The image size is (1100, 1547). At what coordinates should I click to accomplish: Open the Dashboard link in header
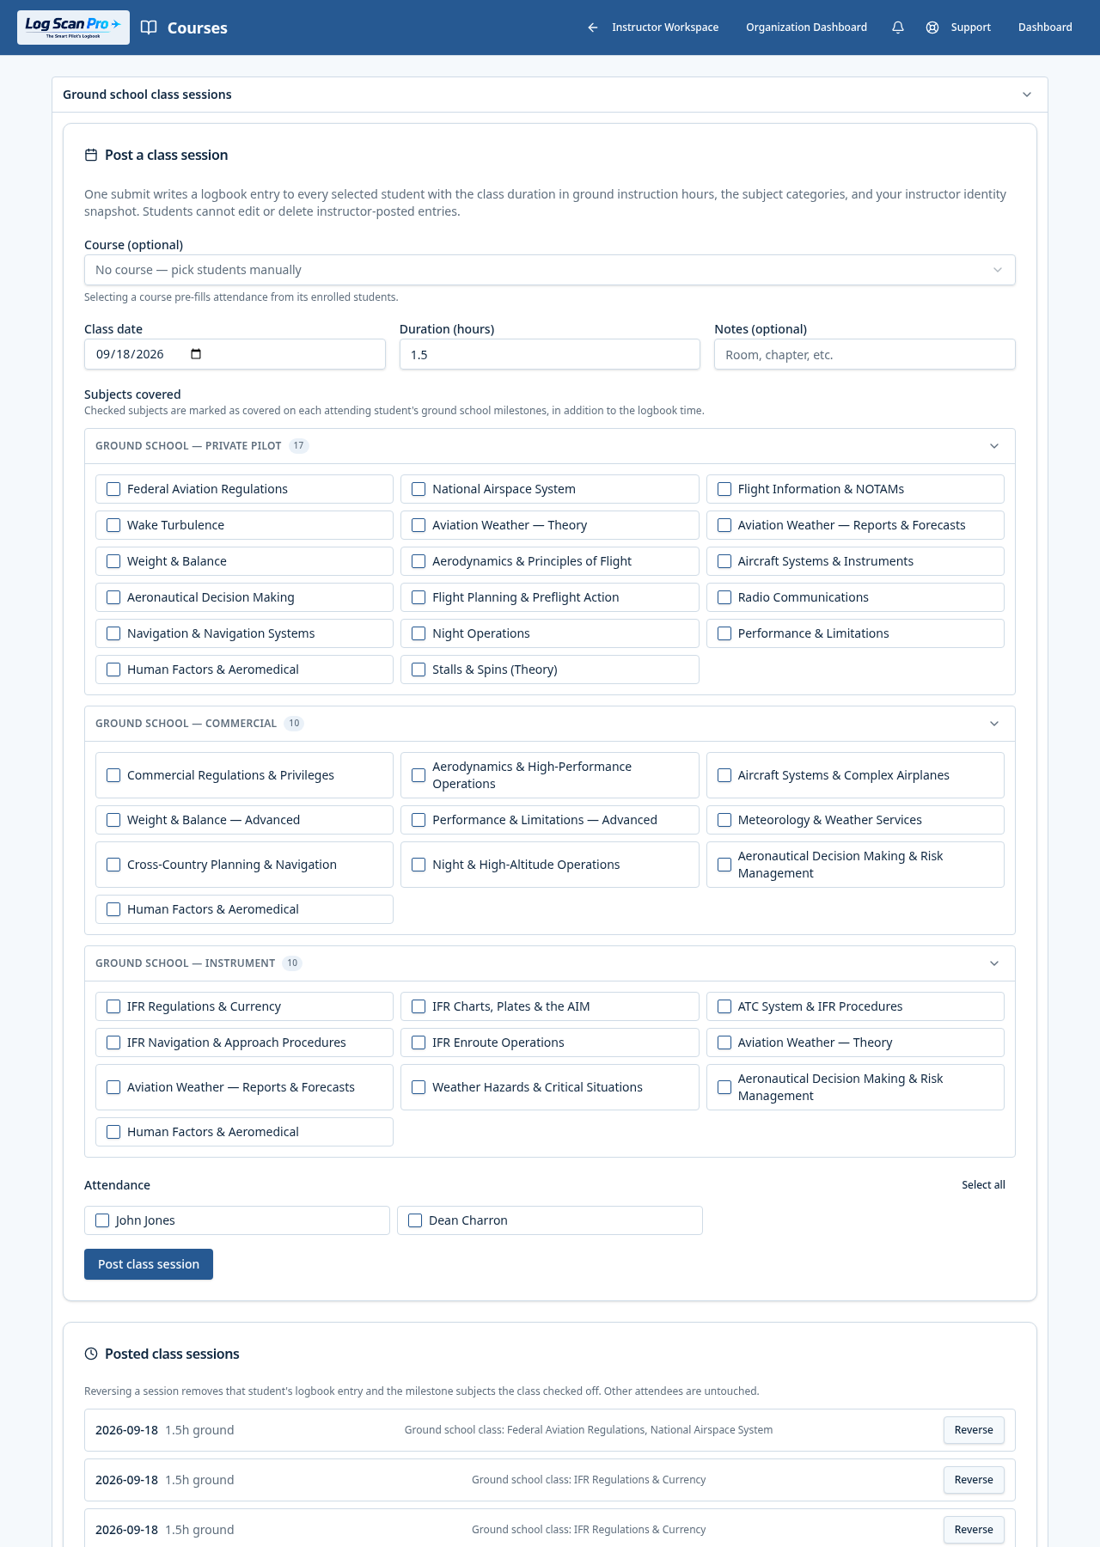(x=1045, y=27)
